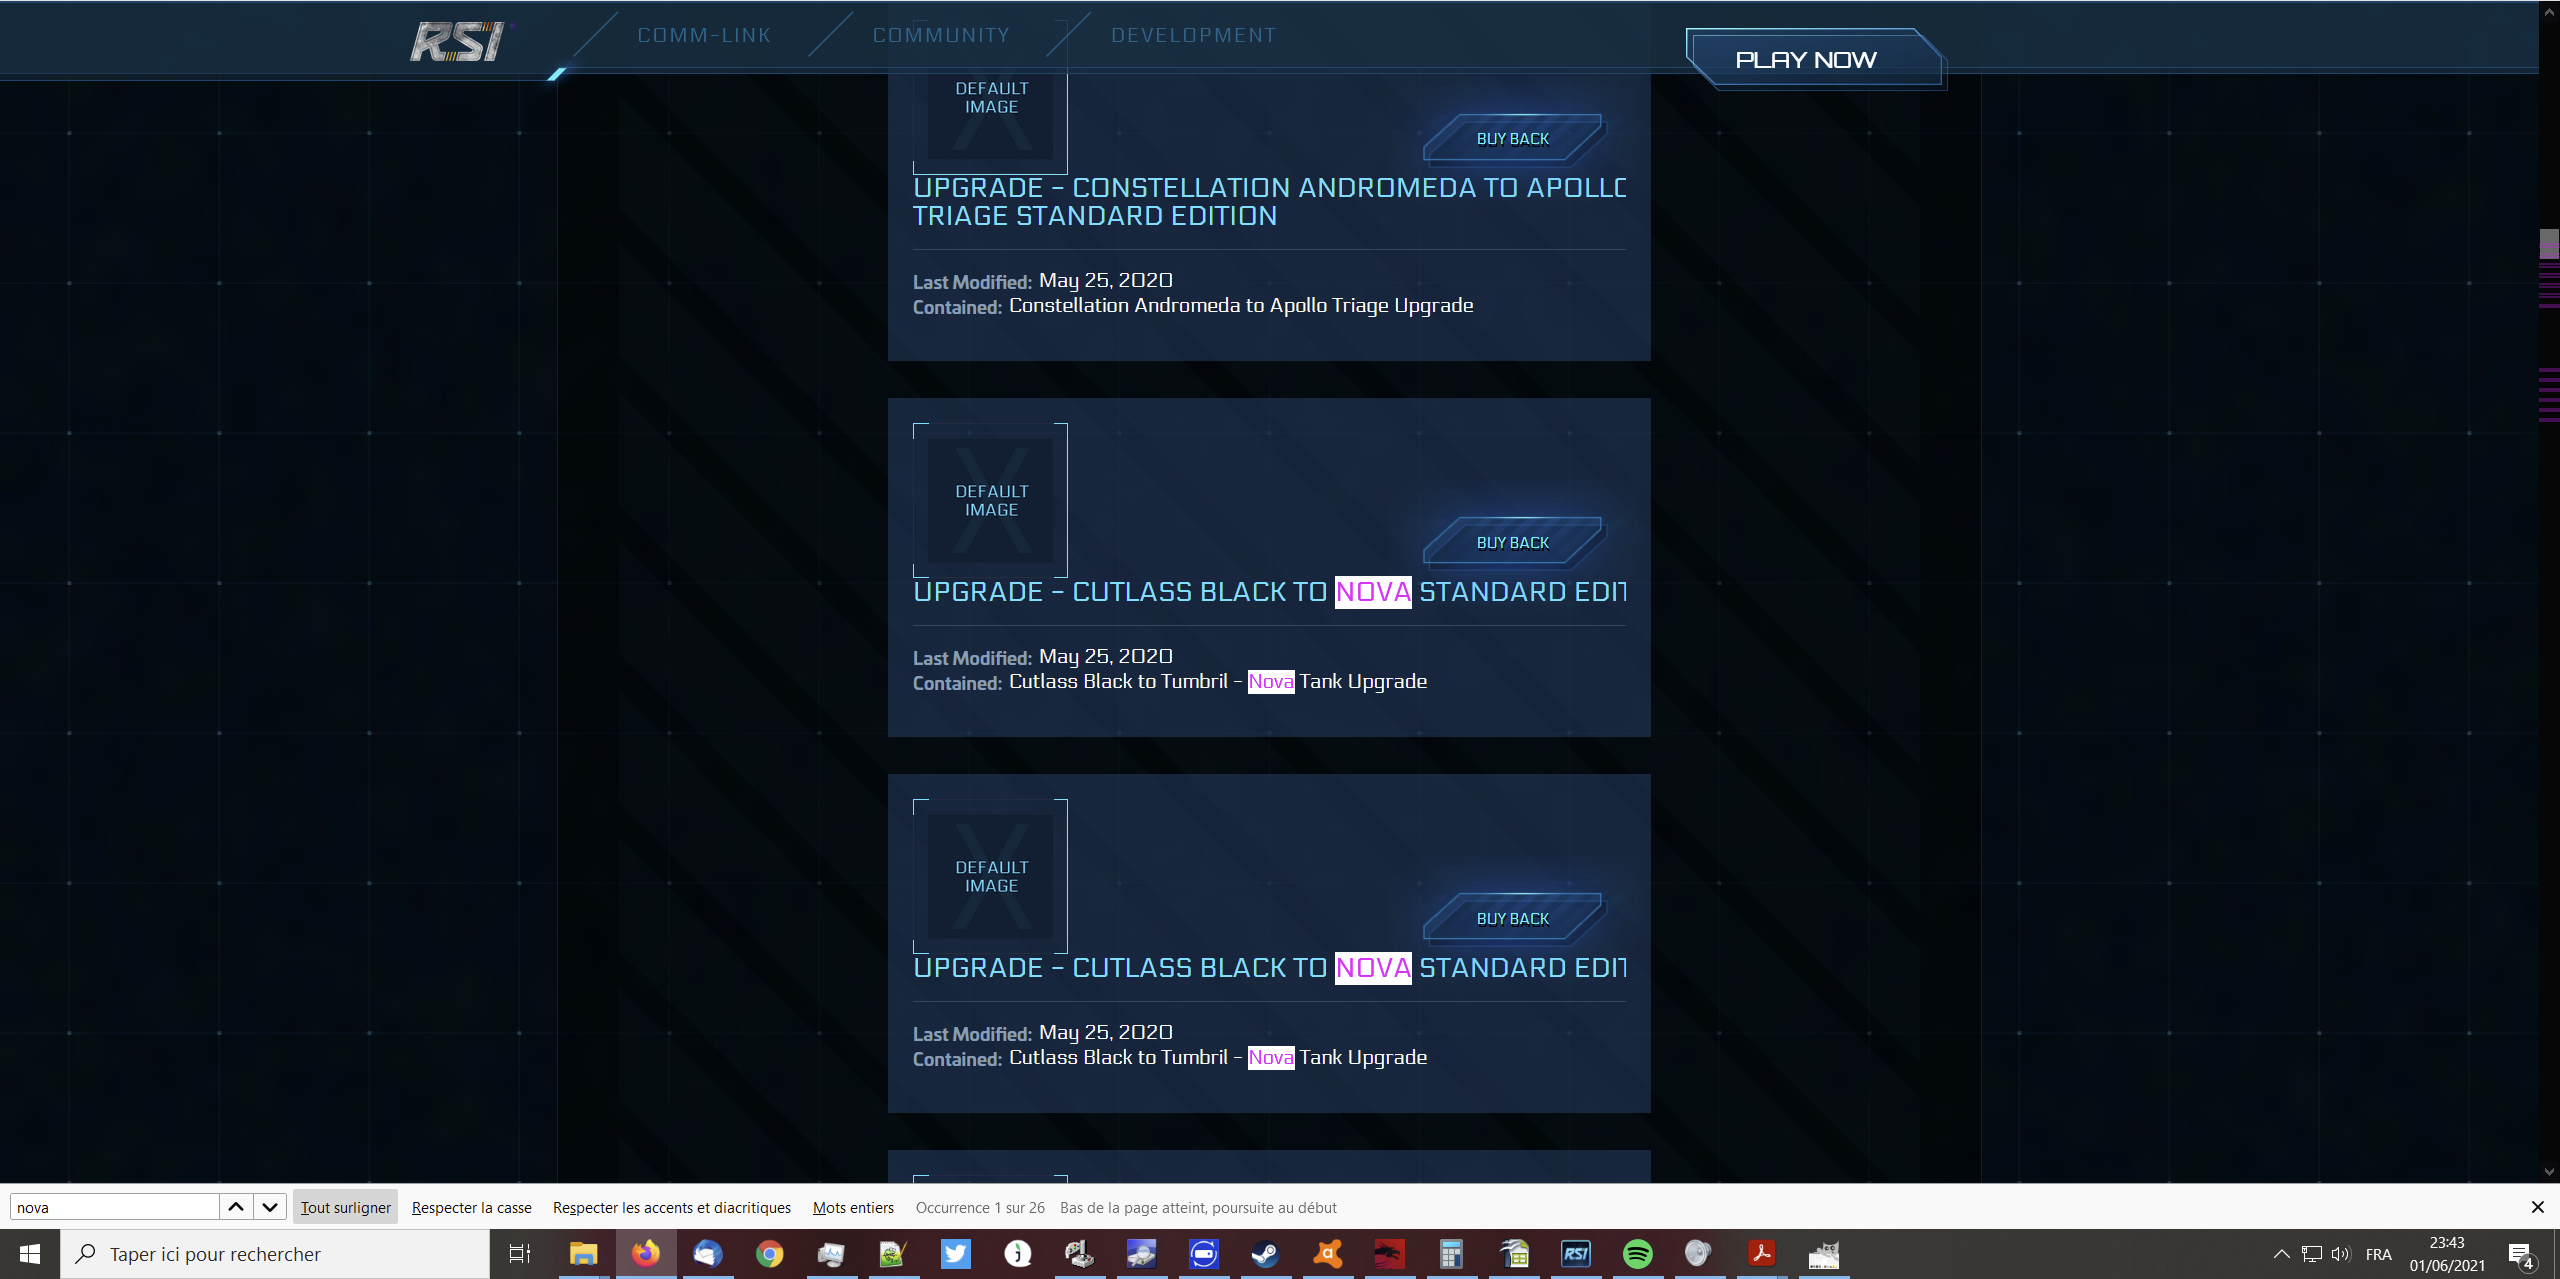Click the RSI logo in header
The image size is (2560, 1279).
pos(459,41)
